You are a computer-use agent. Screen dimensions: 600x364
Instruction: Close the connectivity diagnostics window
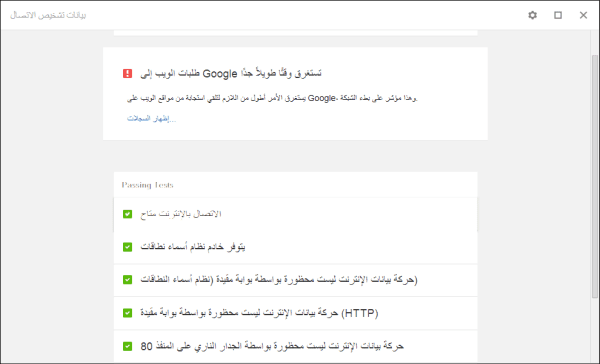(583, 15)
